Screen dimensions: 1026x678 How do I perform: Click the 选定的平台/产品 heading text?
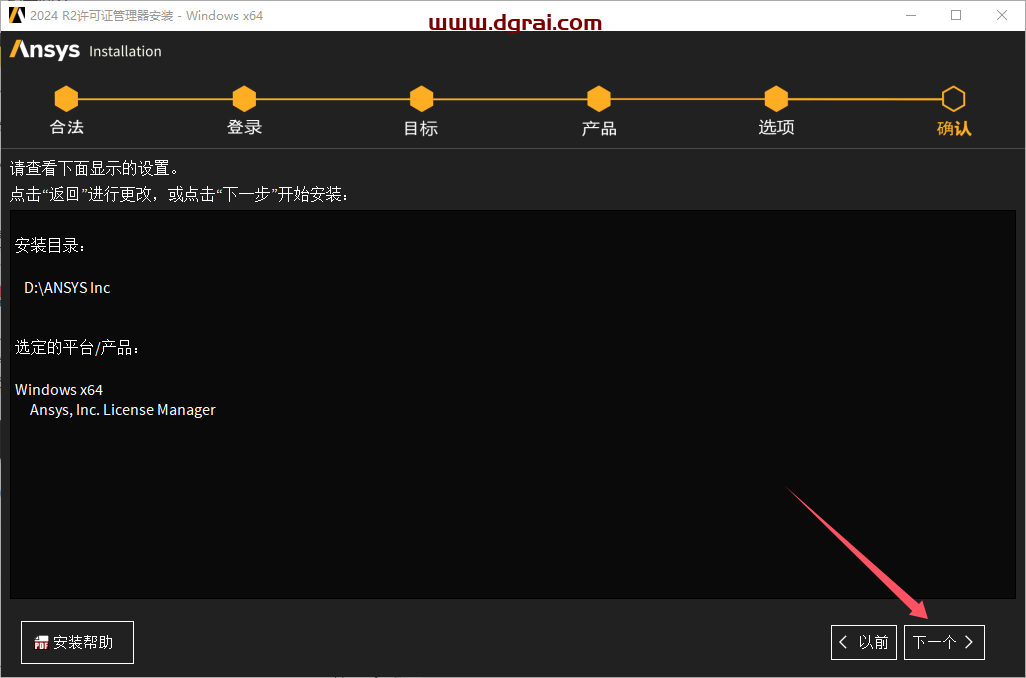click(77, 348)
